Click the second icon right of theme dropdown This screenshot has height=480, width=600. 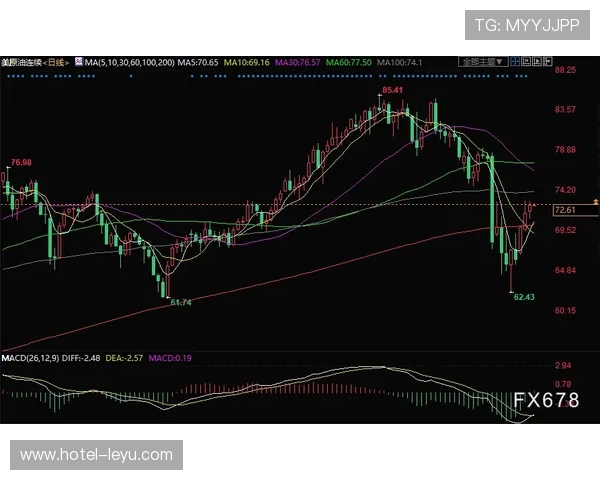524,62
